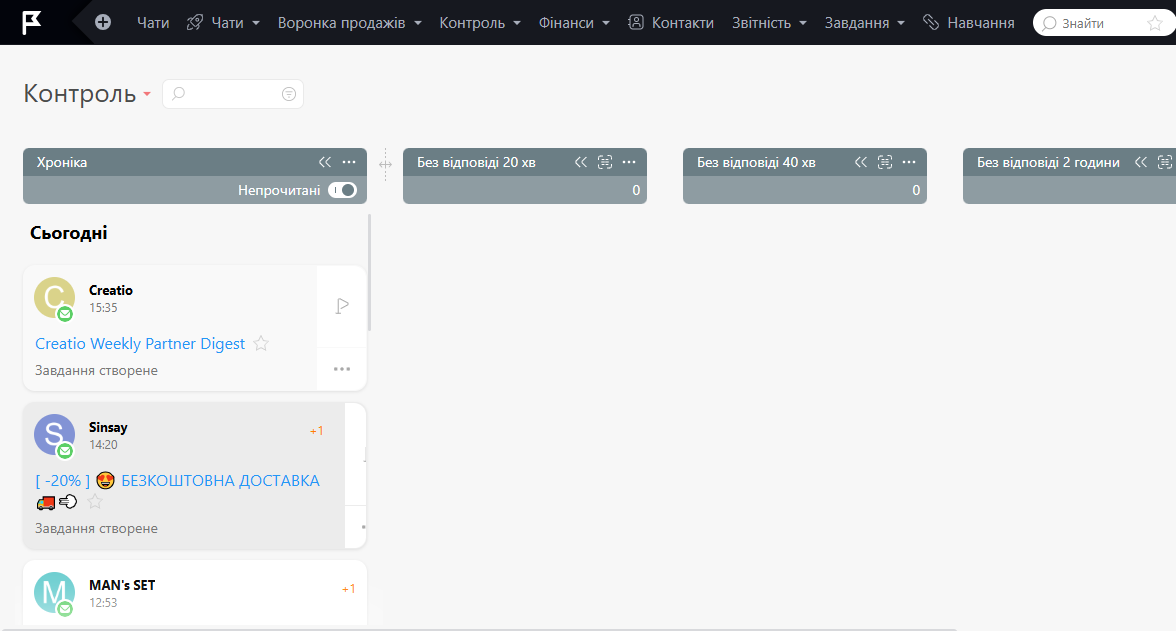Screen dimensions: 1176x631
Task: Click the Хроніка column scrollbar
Action: click(370, 272)
